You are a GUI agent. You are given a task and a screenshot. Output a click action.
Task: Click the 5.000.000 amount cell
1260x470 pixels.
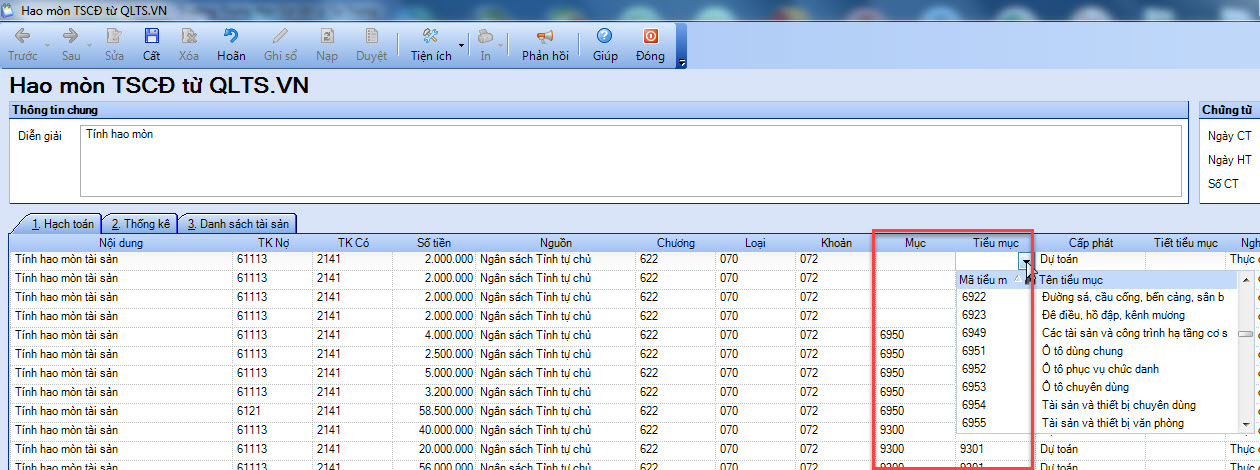pos(435,372)
